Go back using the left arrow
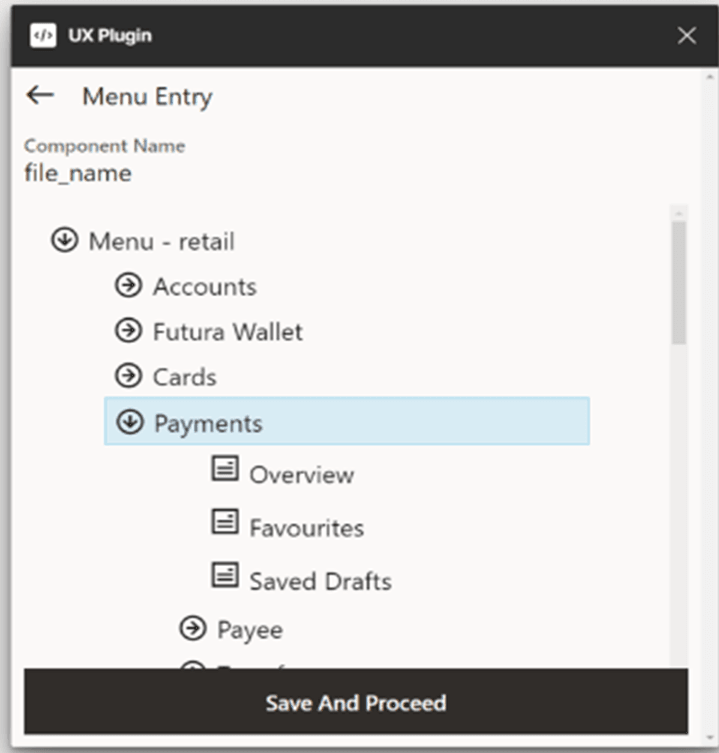Screen dimensions: 719x753 40,95
